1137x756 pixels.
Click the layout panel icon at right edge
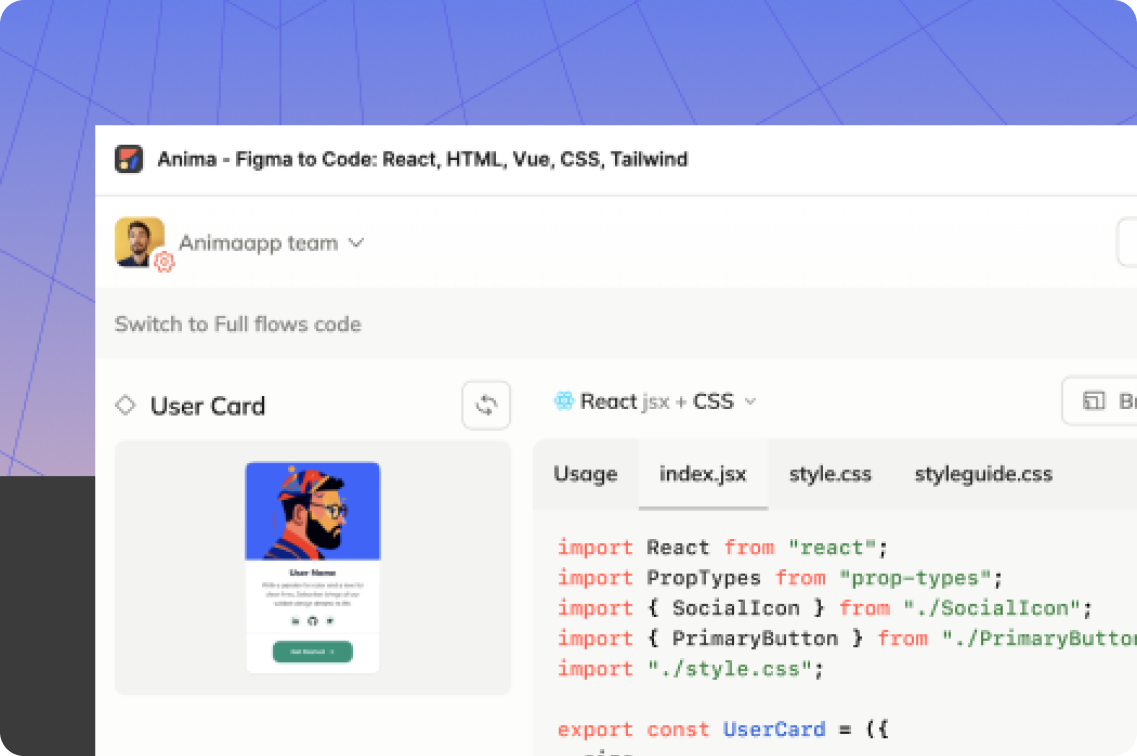pyautogui.click(x=1094, y=401)
